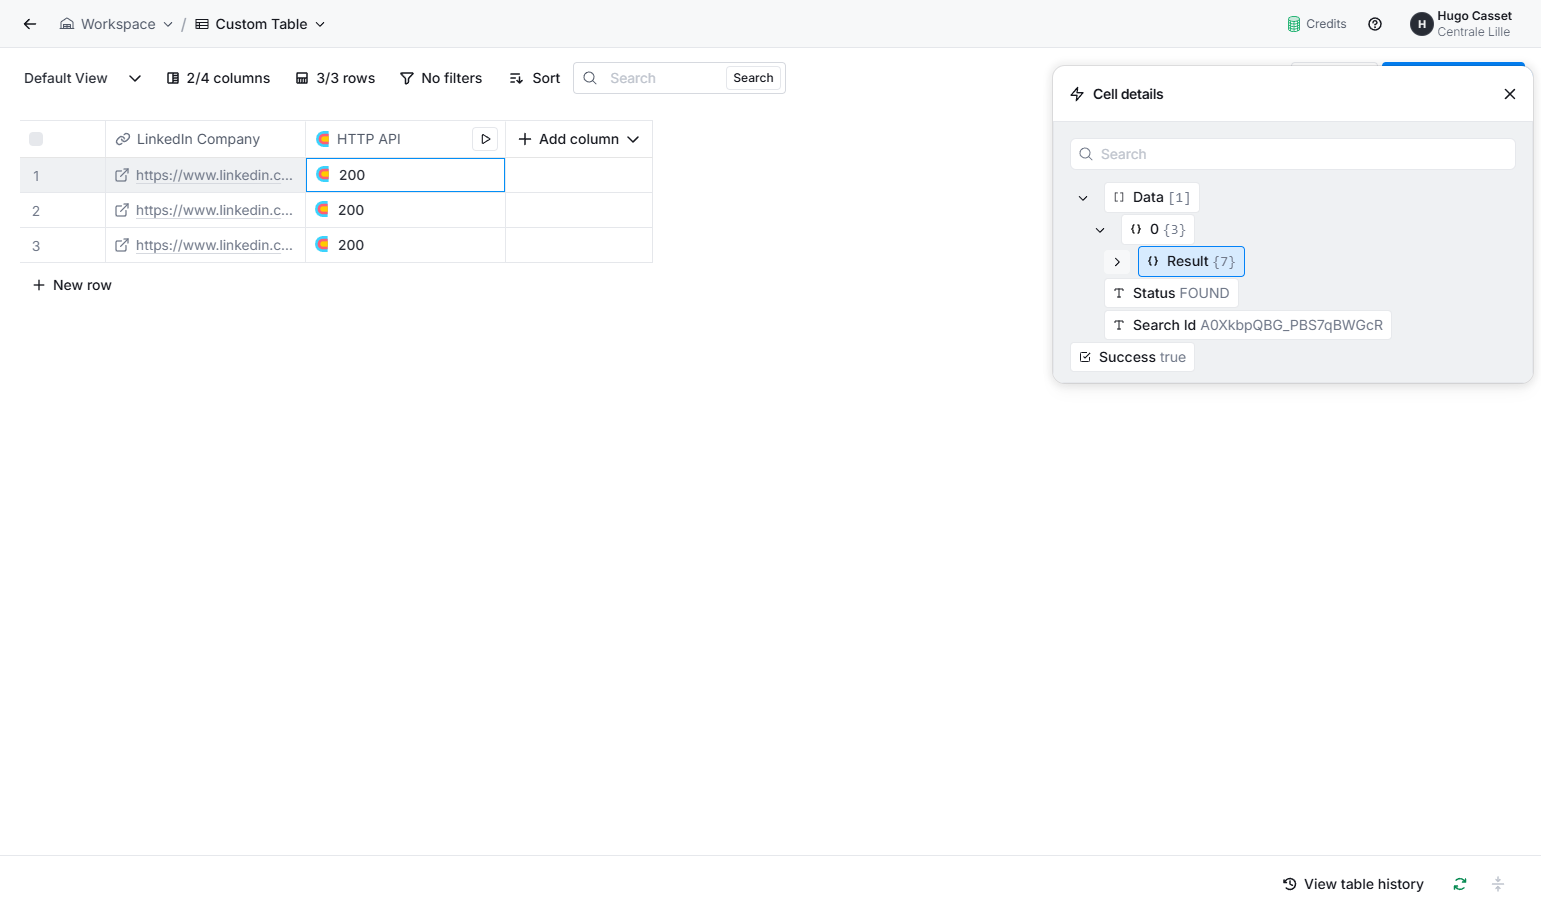This screenshot has width=1541, height=911.
Task: Collapse the 0 {3} node chevron
Action: coord(1100,230)
